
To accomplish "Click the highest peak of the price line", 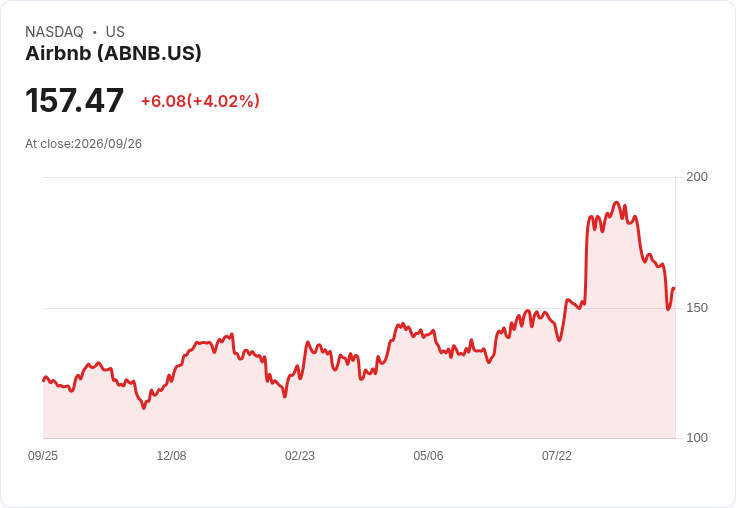I will pyautogui.click(x=617, y=203).
